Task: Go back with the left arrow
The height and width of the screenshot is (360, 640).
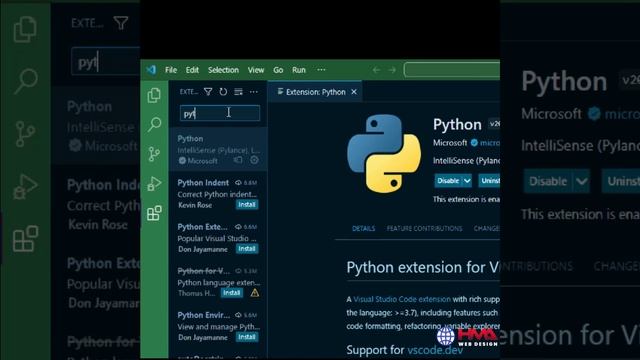Action: (376, 70)
